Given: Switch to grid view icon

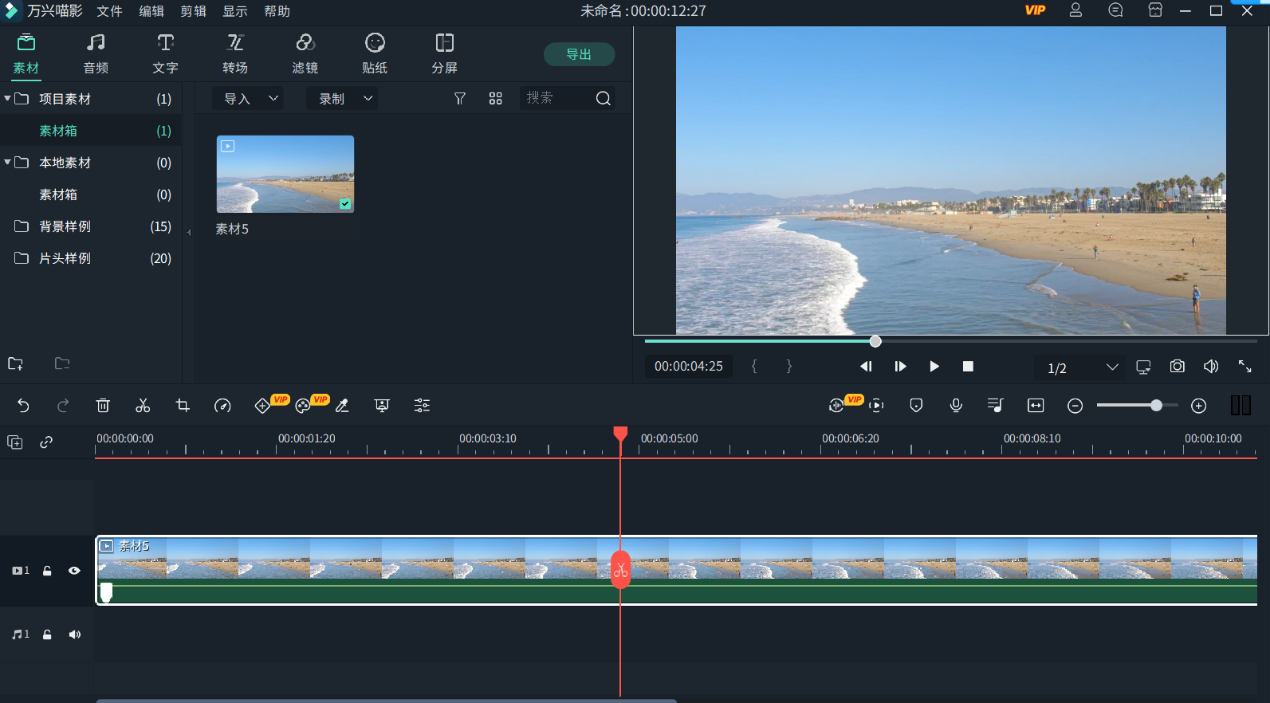Looking at the screenshot, I should pos(495,98).
